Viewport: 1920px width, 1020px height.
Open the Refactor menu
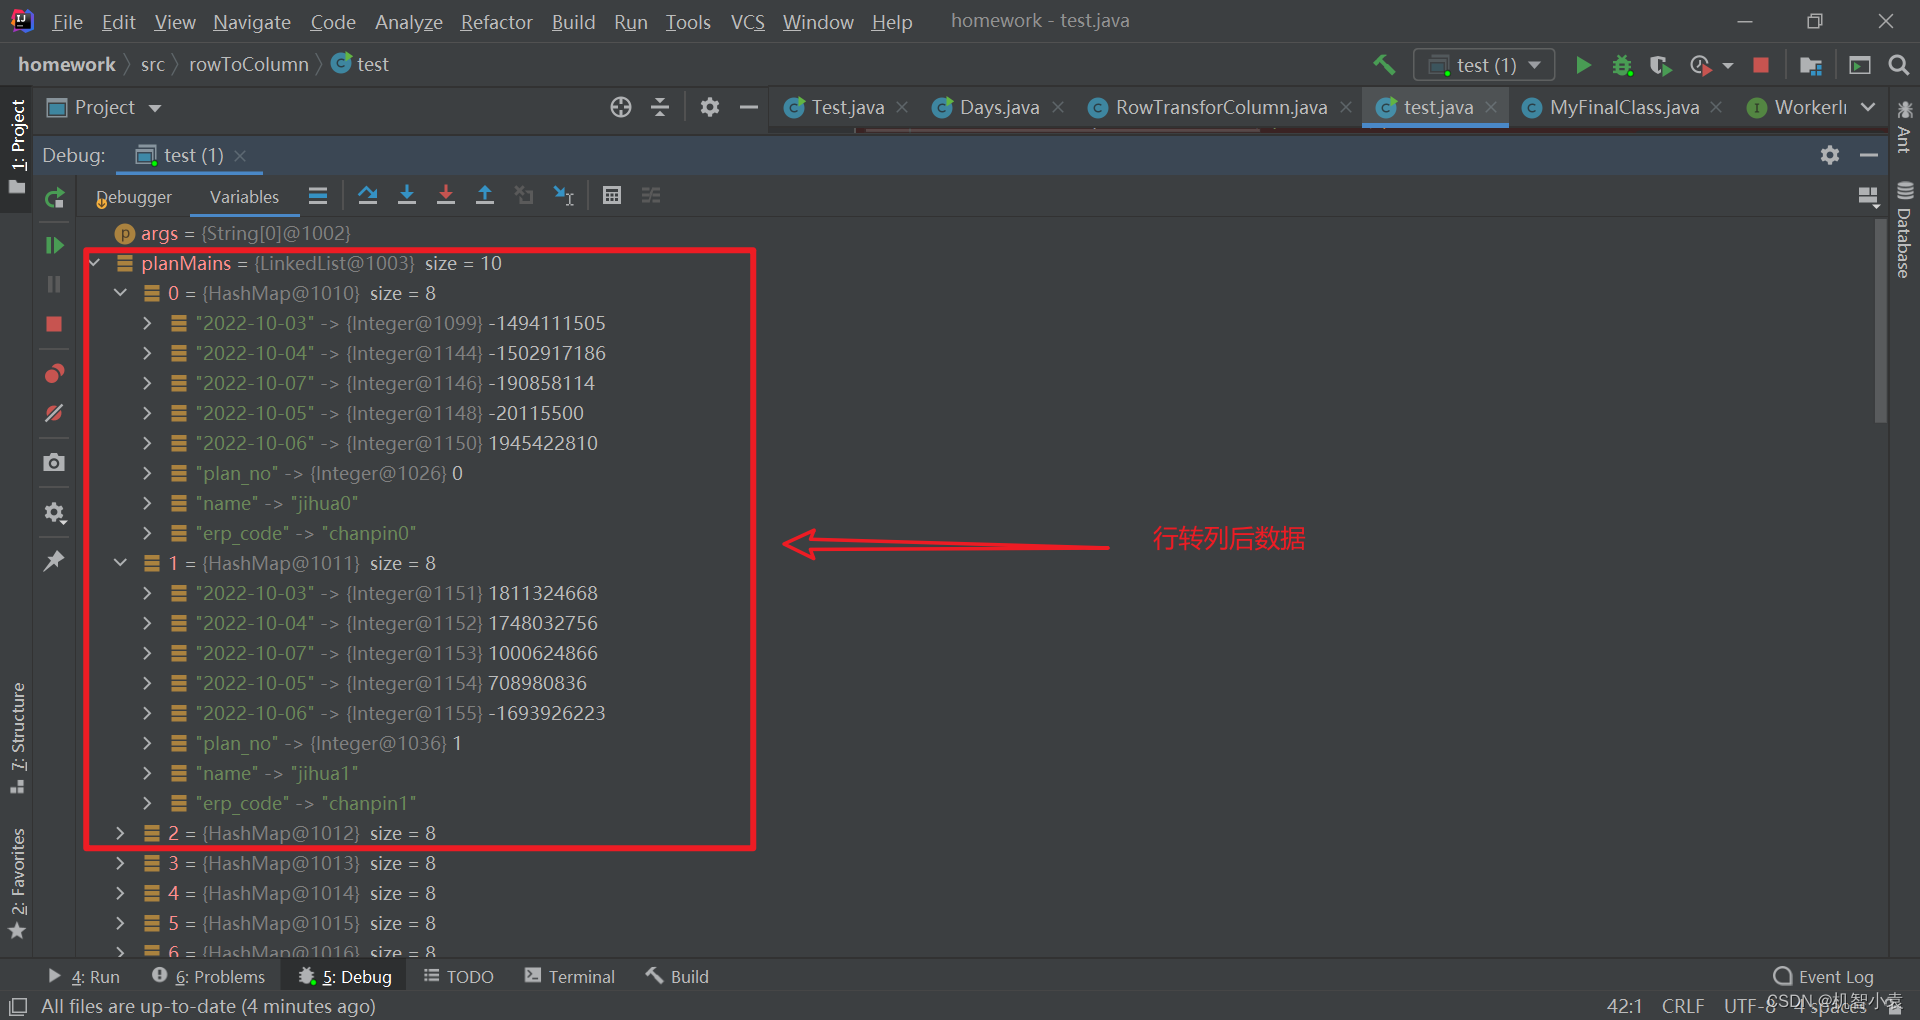(496, 22)
